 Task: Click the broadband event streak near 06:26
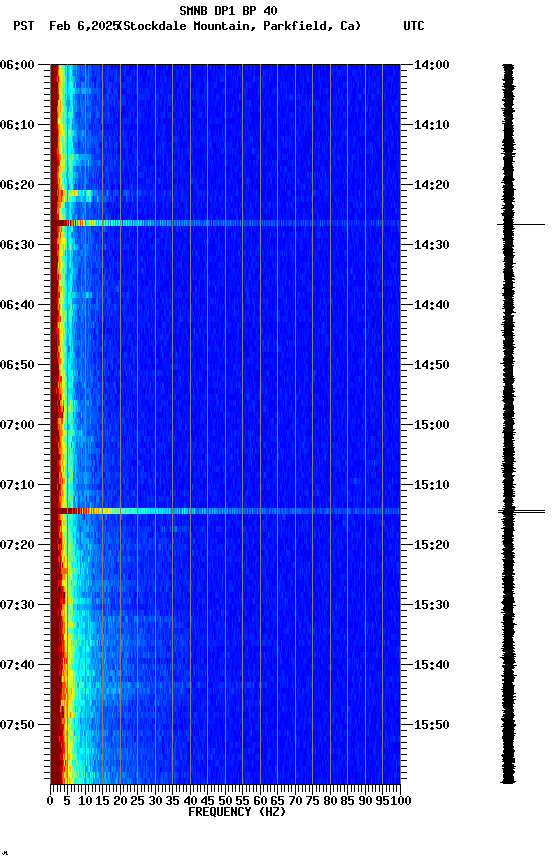click(225, 223)
